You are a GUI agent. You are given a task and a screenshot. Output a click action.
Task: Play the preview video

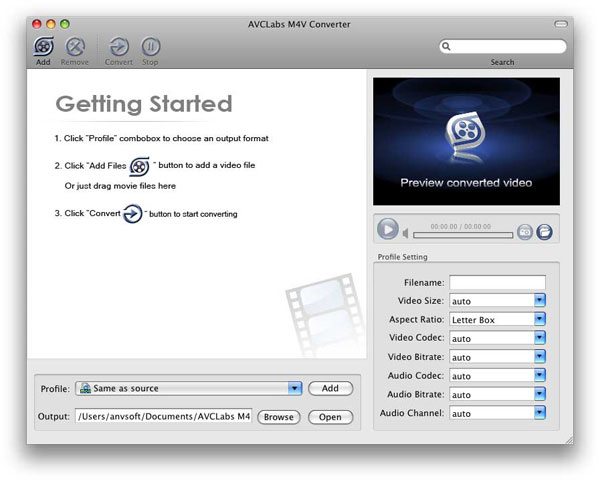tap(388, 229)
